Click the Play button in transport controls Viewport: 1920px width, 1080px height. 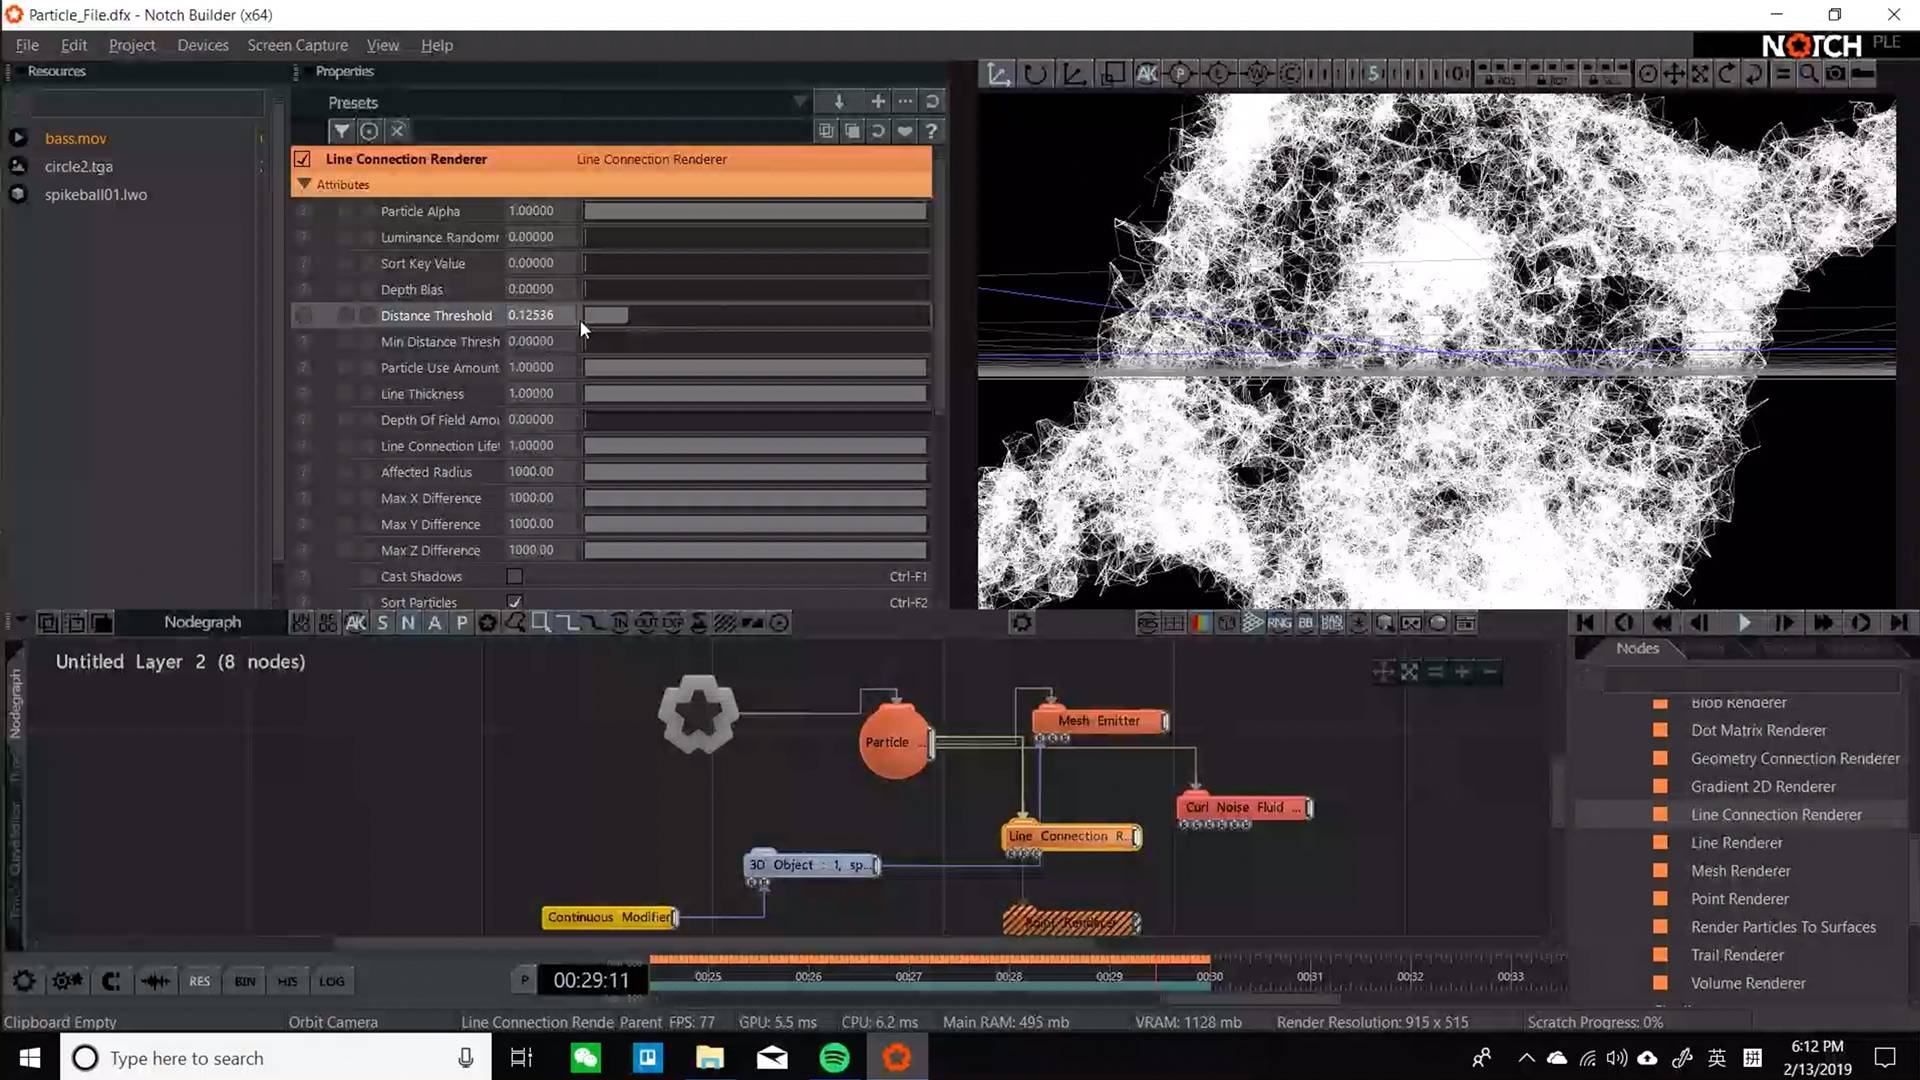coord(1744,623)
